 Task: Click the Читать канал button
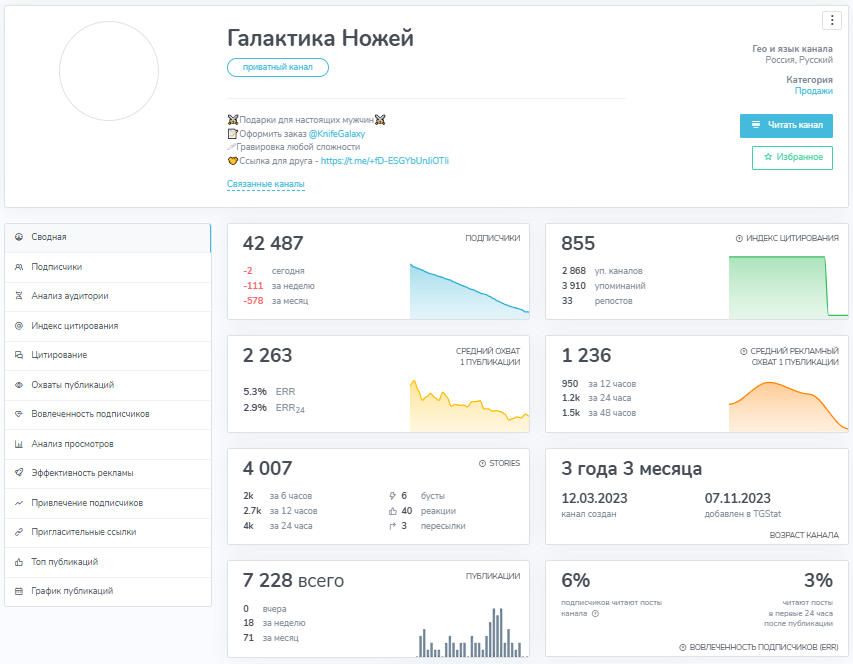(786, 126)
